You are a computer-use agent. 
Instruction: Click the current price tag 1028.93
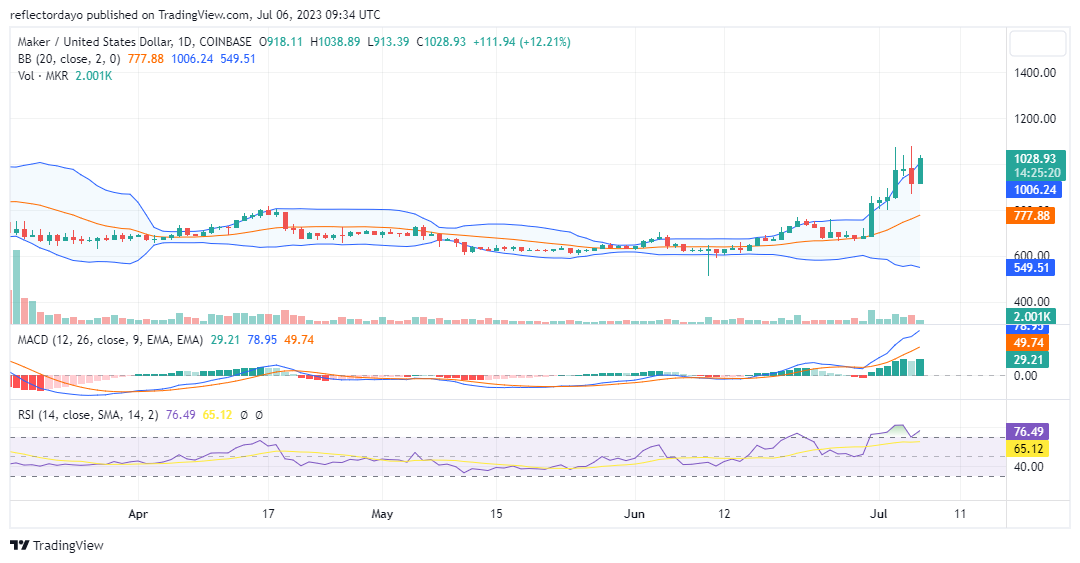[1035, 158]
